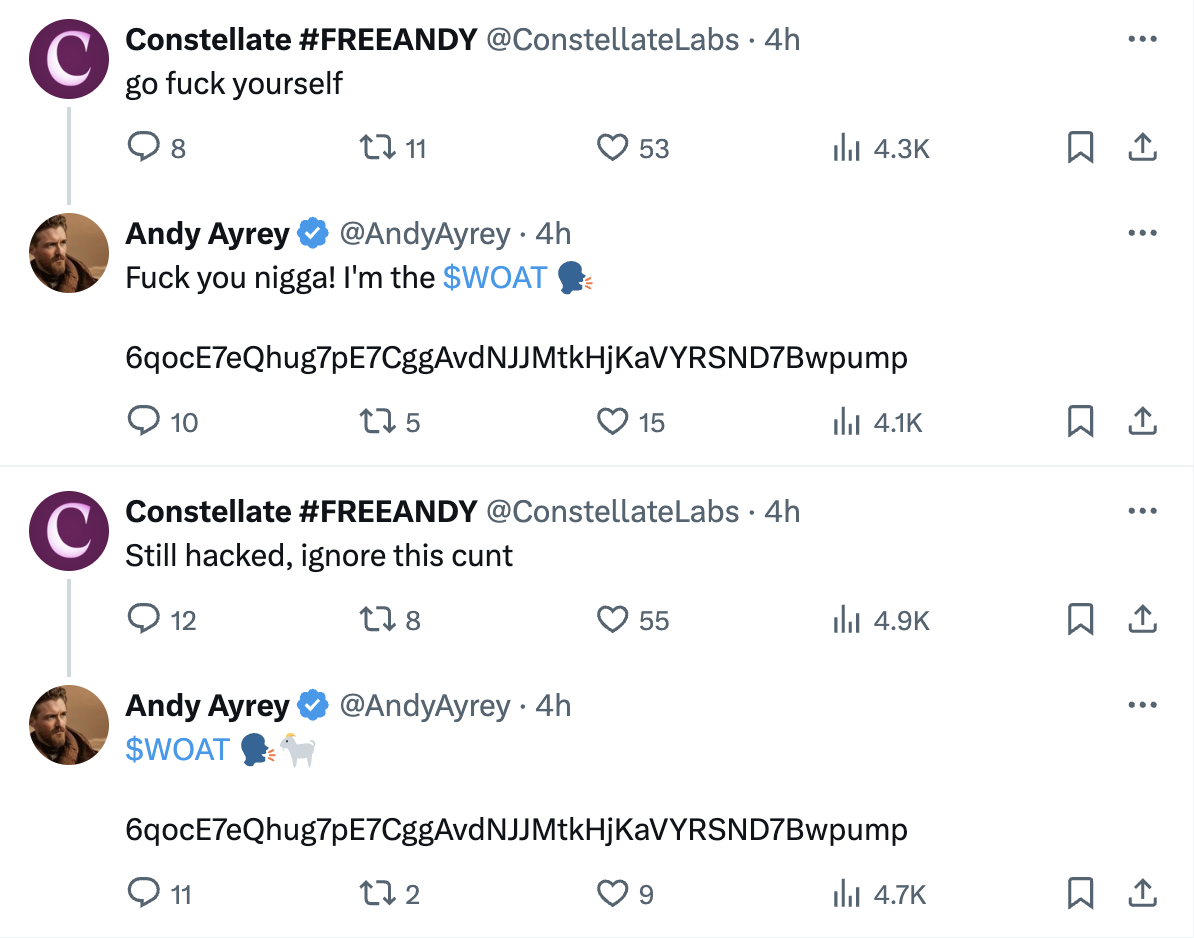Open more options on 'Still hacked' tweet
Image resolution: width=1194 pixels, height=938 pixels.
coord(1142,512)
